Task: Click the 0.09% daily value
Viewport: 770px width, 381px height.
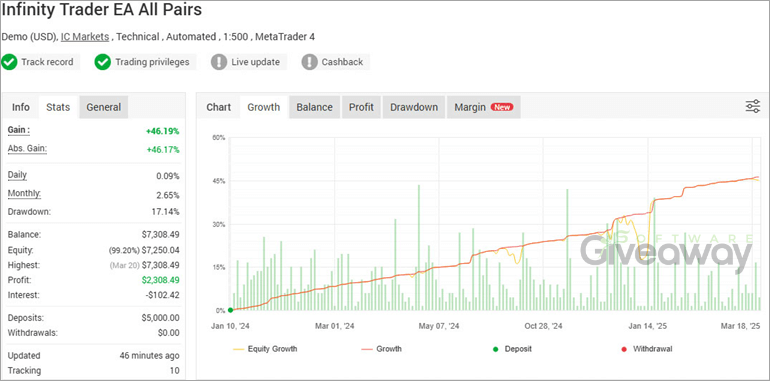Action: click(x=167, y=176)
